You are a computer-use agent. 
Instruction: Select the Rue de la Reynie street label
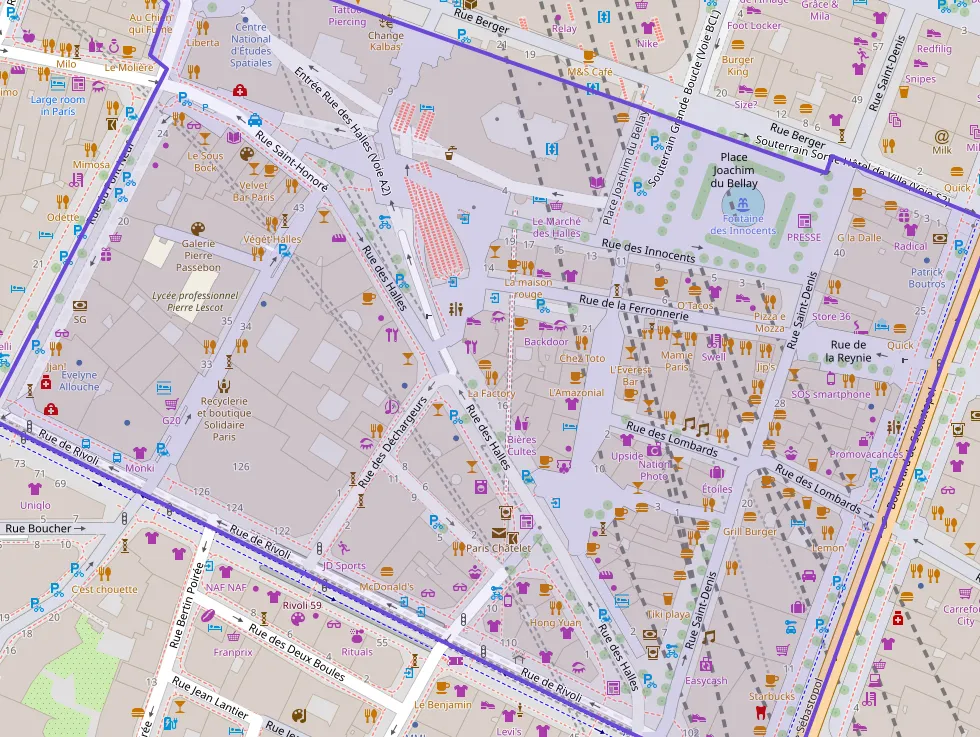pyautogui.click(x=849, y=350)
